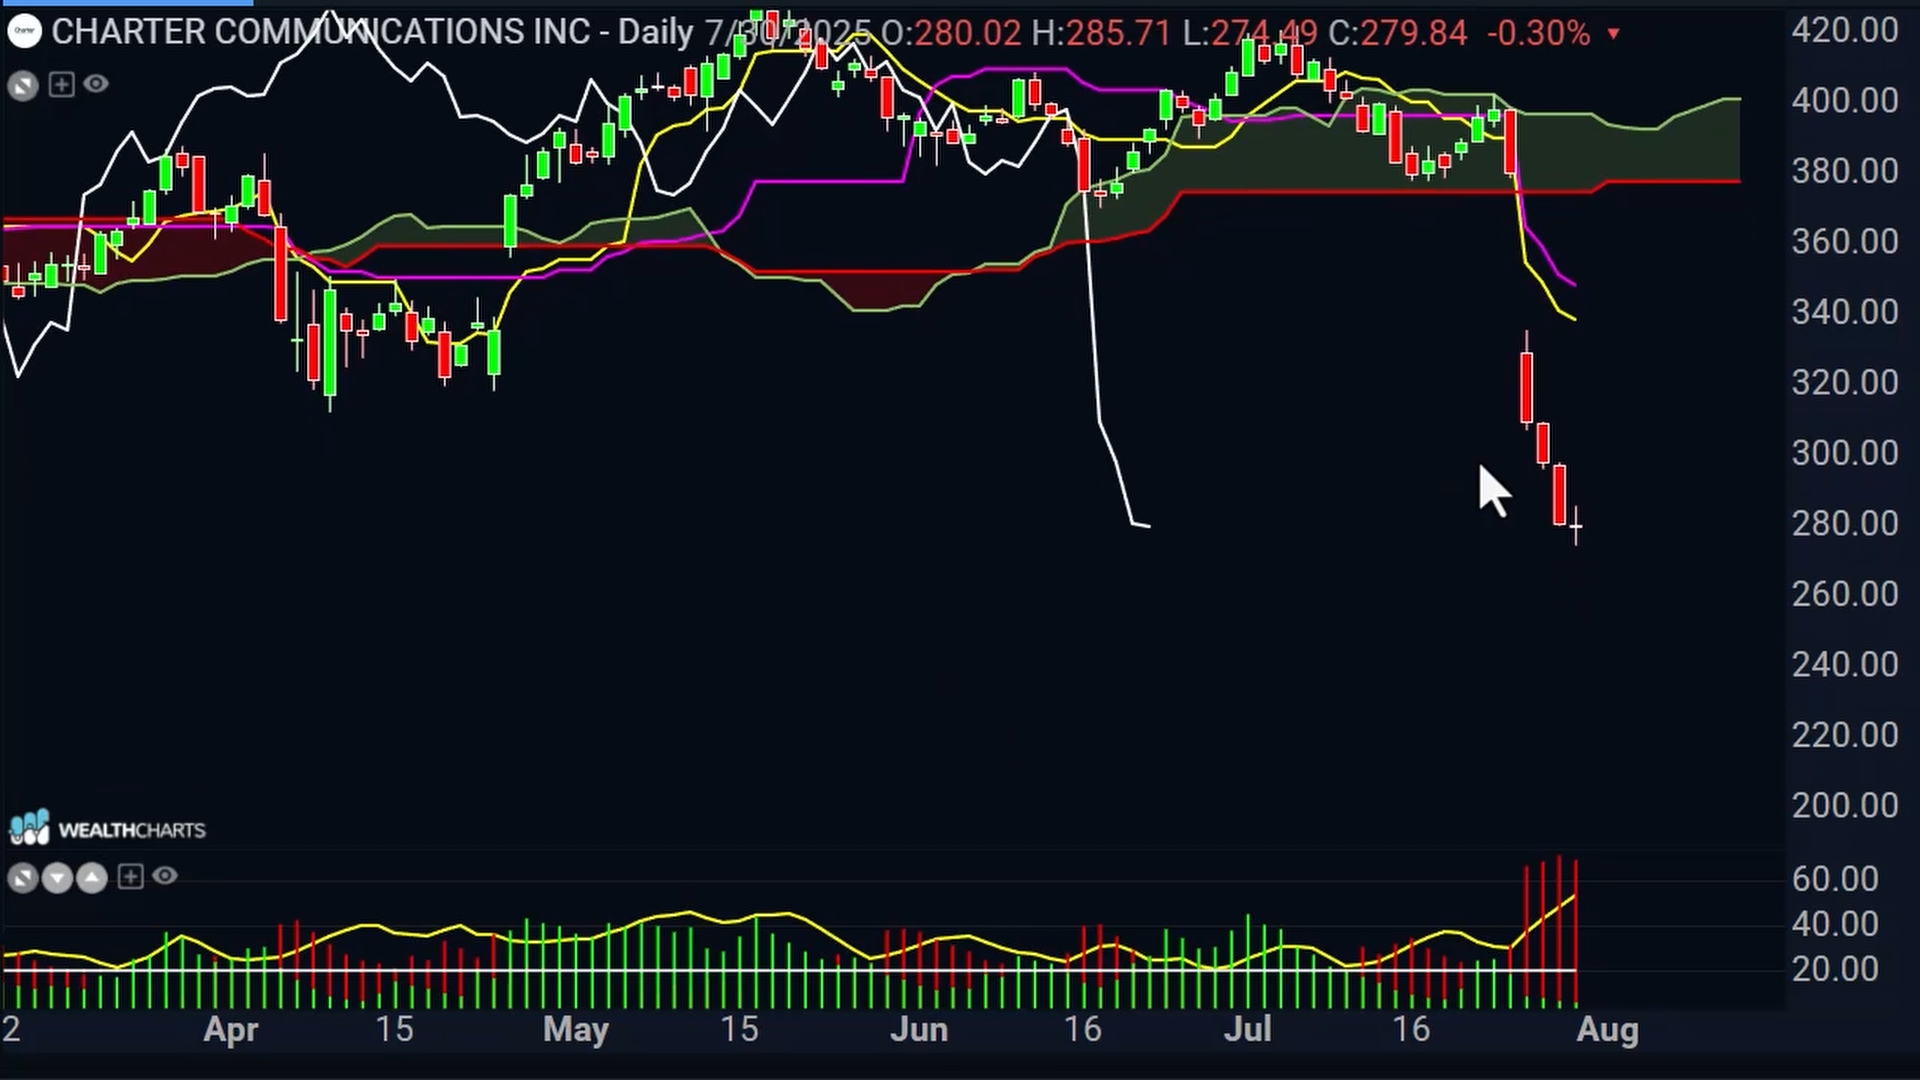This screenshot has height=1080, width=1920.
Task: Add an indicator to the price pane
Action: pos(61,85)
